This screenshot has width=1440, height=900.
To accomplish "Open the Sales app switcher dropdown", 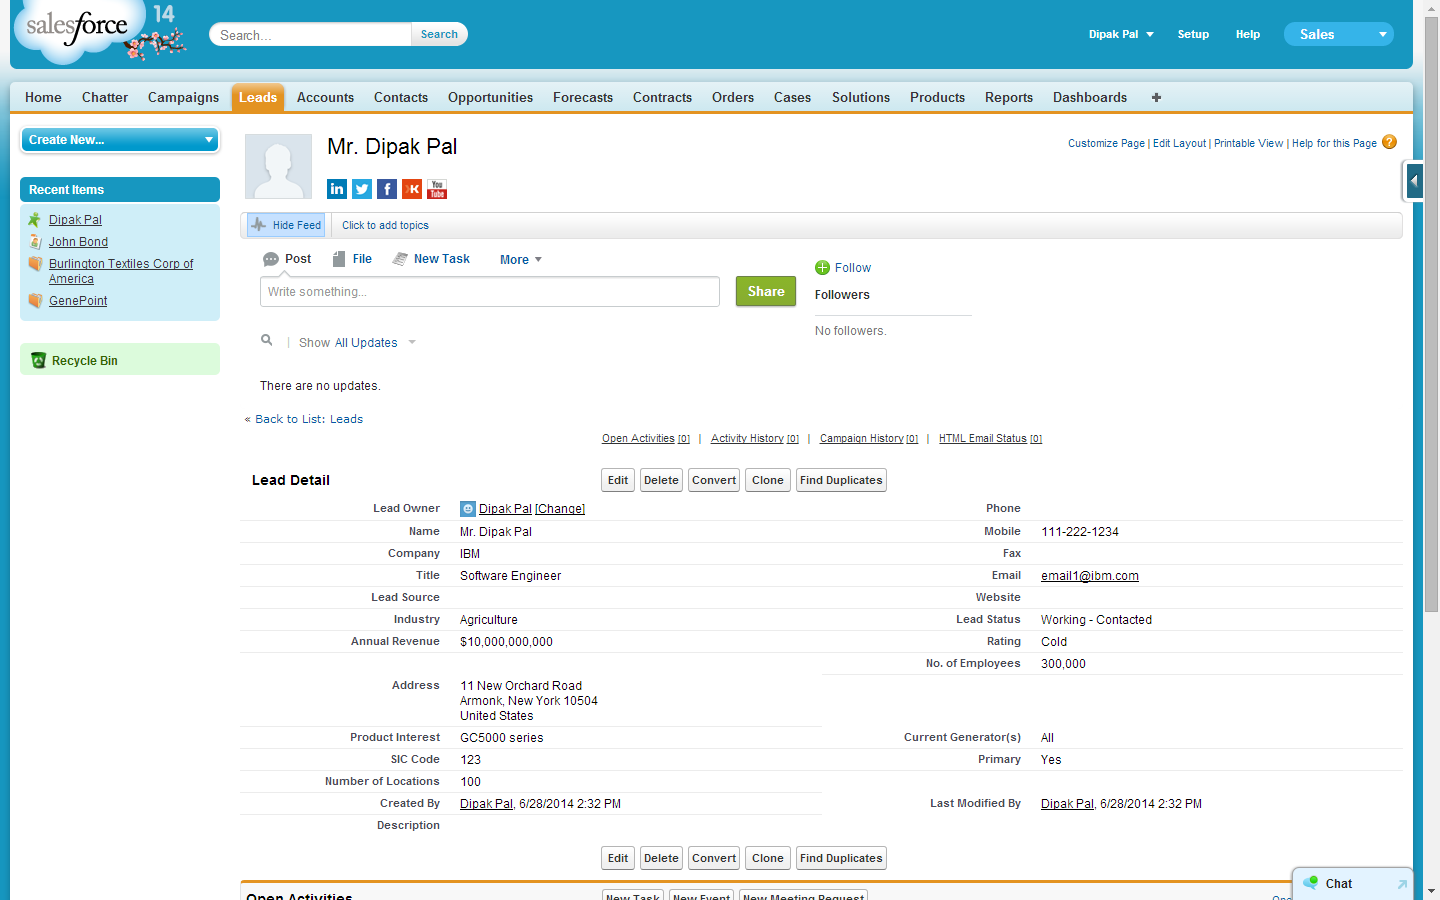I will pyautogui.click(x=1338, y=34).
